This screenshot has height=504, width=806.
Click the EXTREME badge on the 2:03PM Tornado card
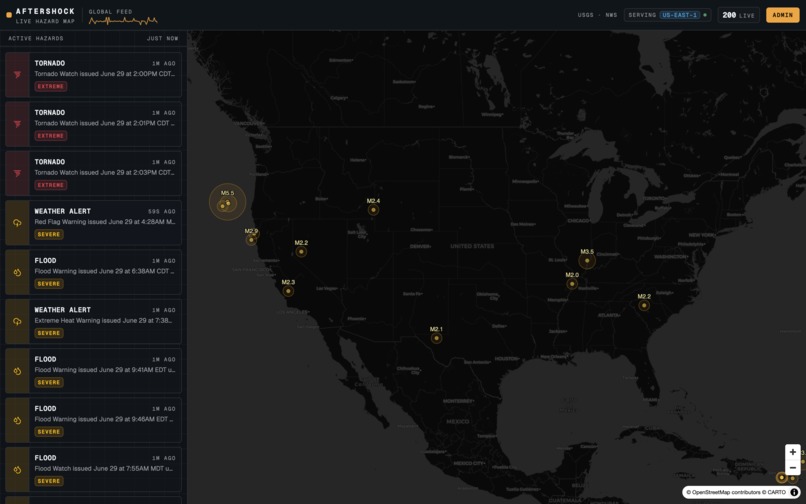[x=51, y=185]
